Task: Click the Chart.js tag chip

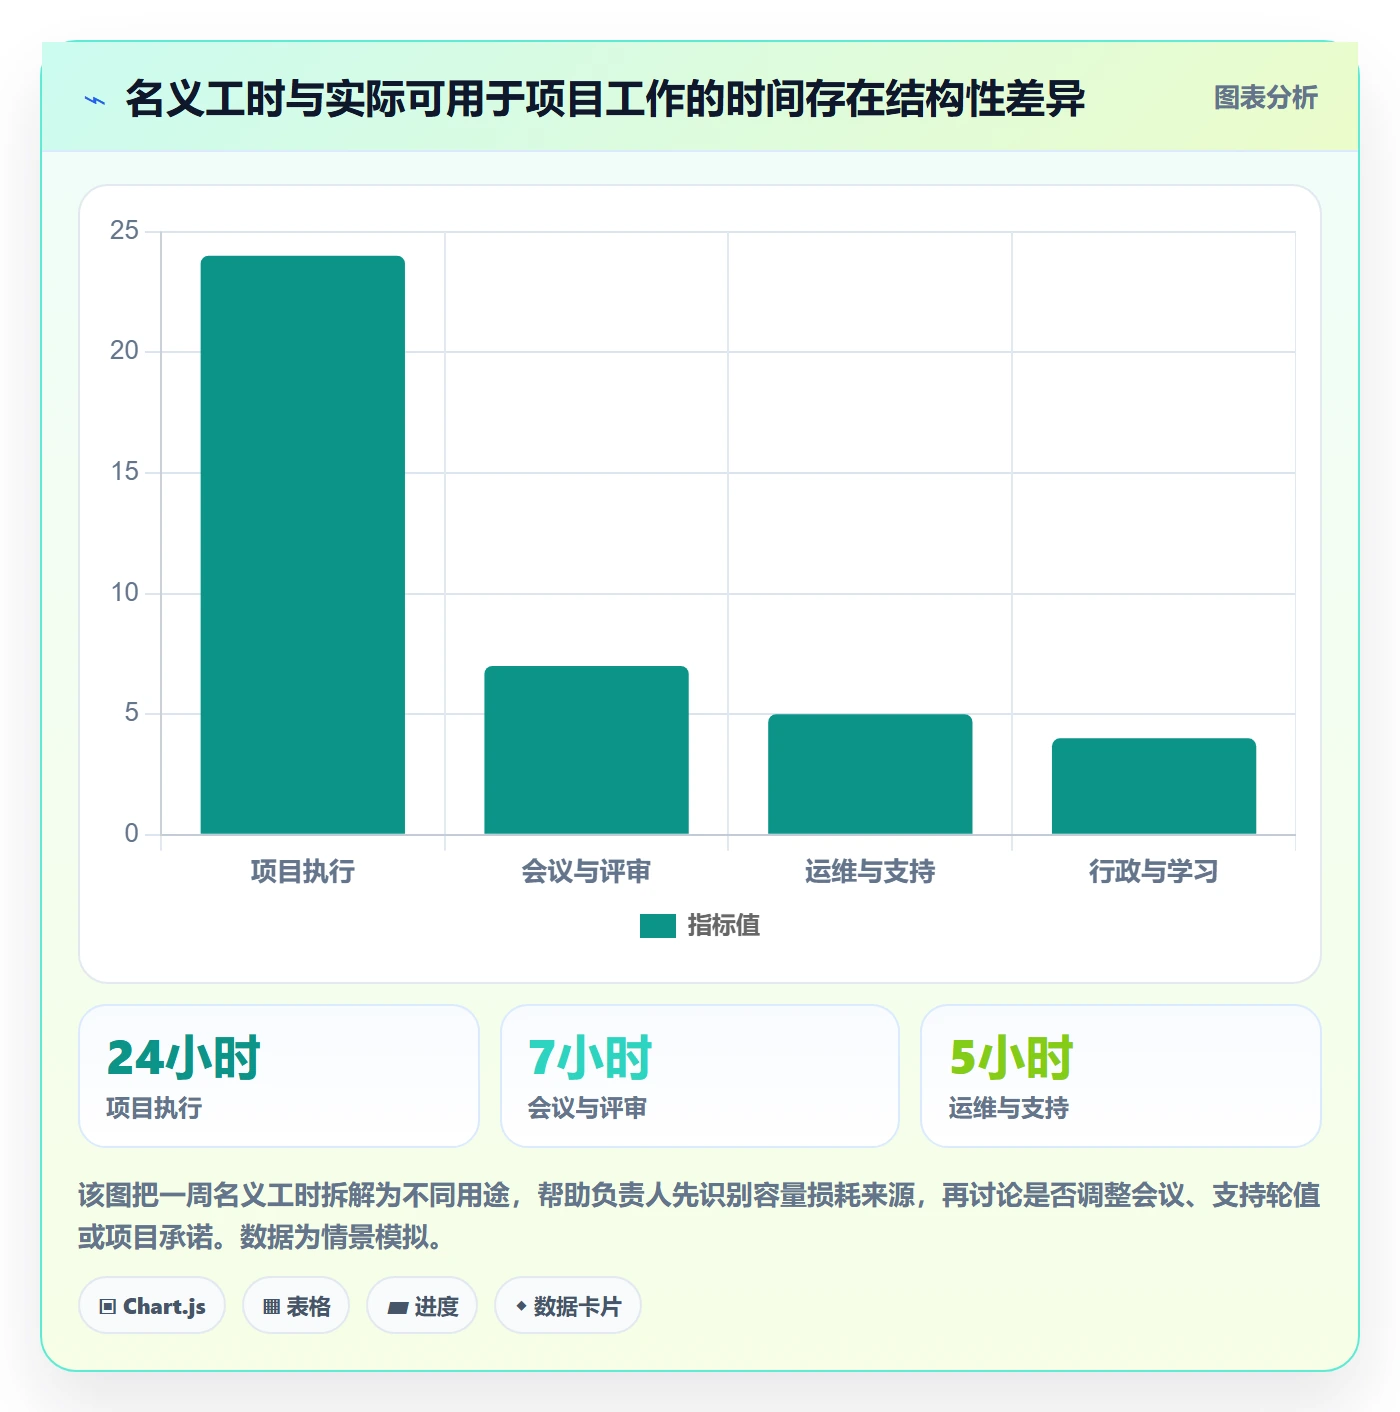Action: (152, 1305)
